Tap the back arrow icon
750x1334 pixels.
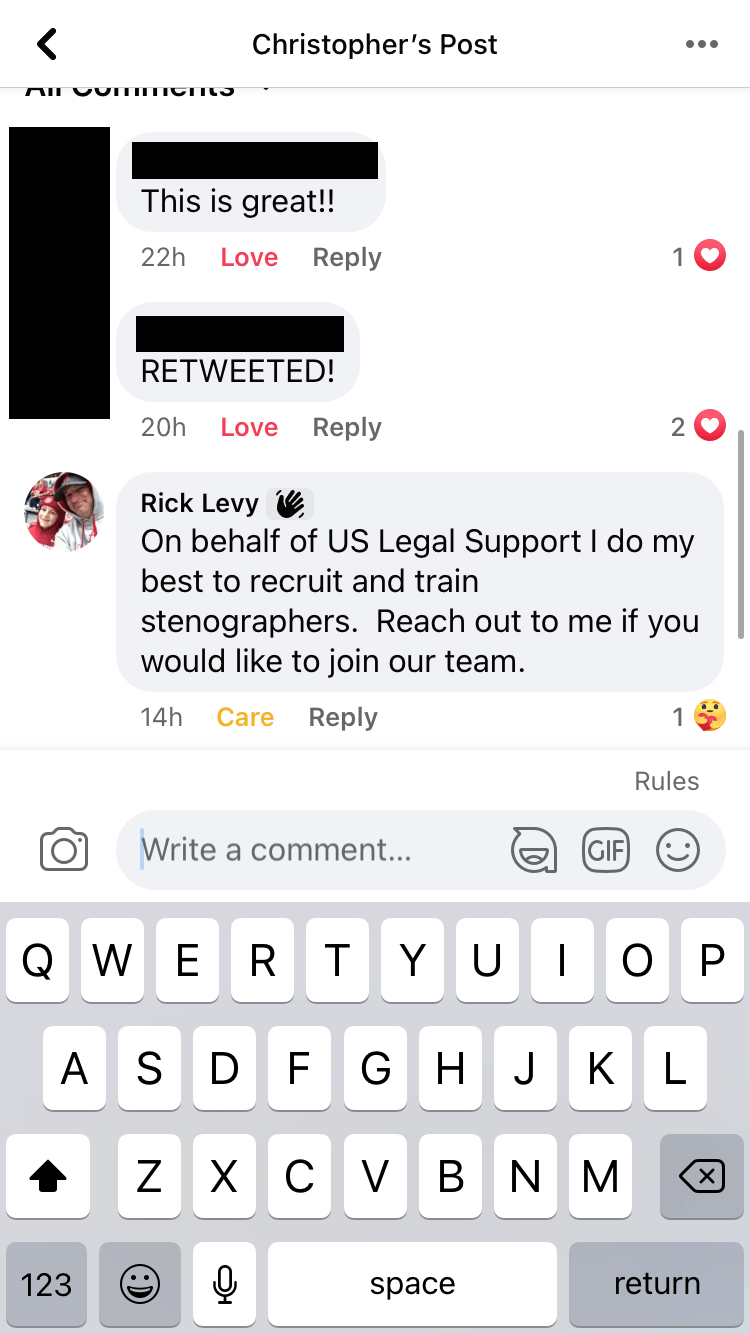[x=47, y=44]
